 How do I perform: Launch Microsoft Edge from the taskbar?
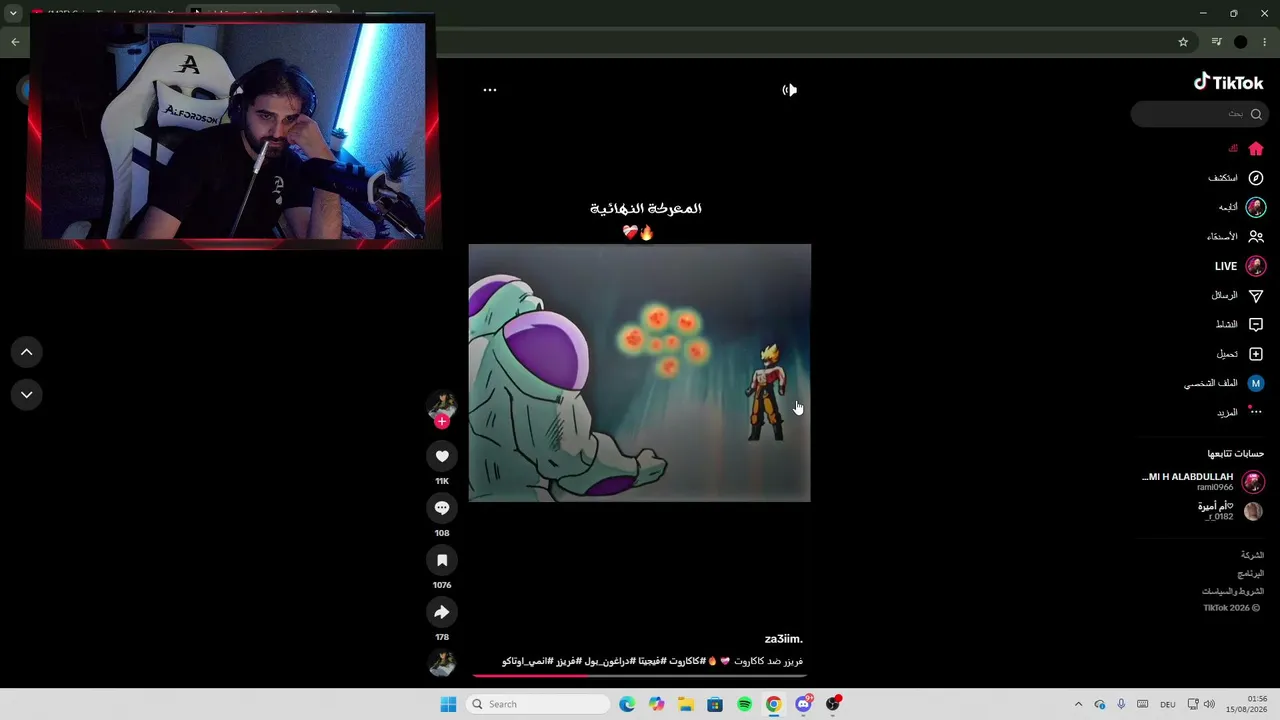[627, 704]
